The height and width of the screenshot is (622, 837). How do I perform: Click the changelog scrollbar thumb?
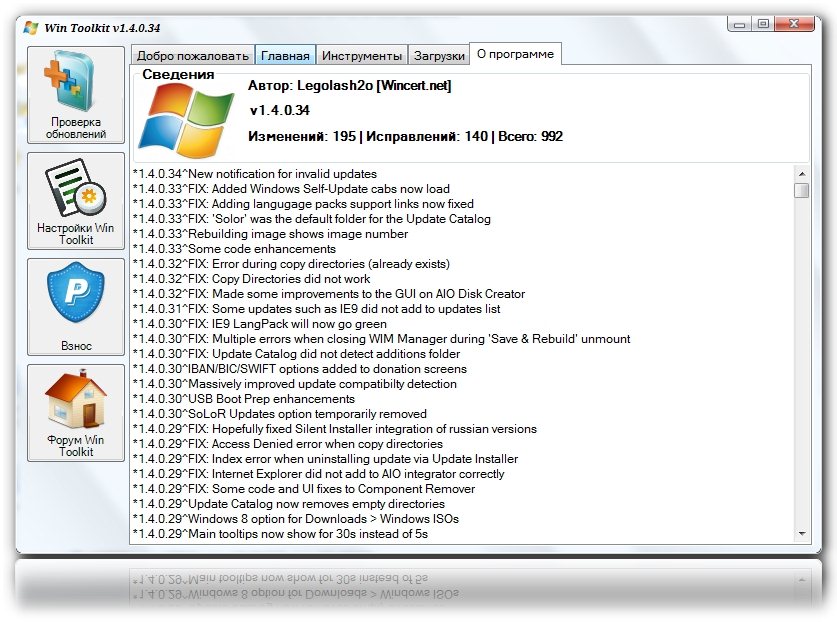pyautogui.click(x=801, y=191)
